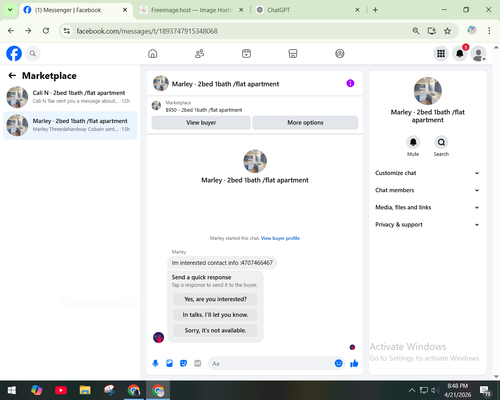This screenshot has width=500, height=400.
Task: Click the address bar URL
Action: (147, 31)
